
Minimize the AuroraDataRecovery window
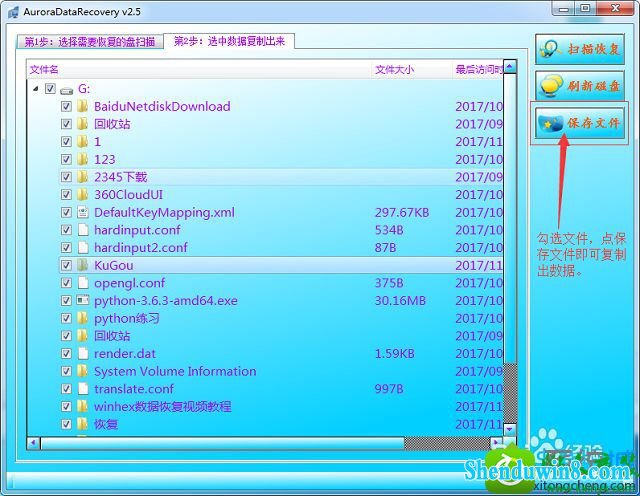click(x=564, y=8)
